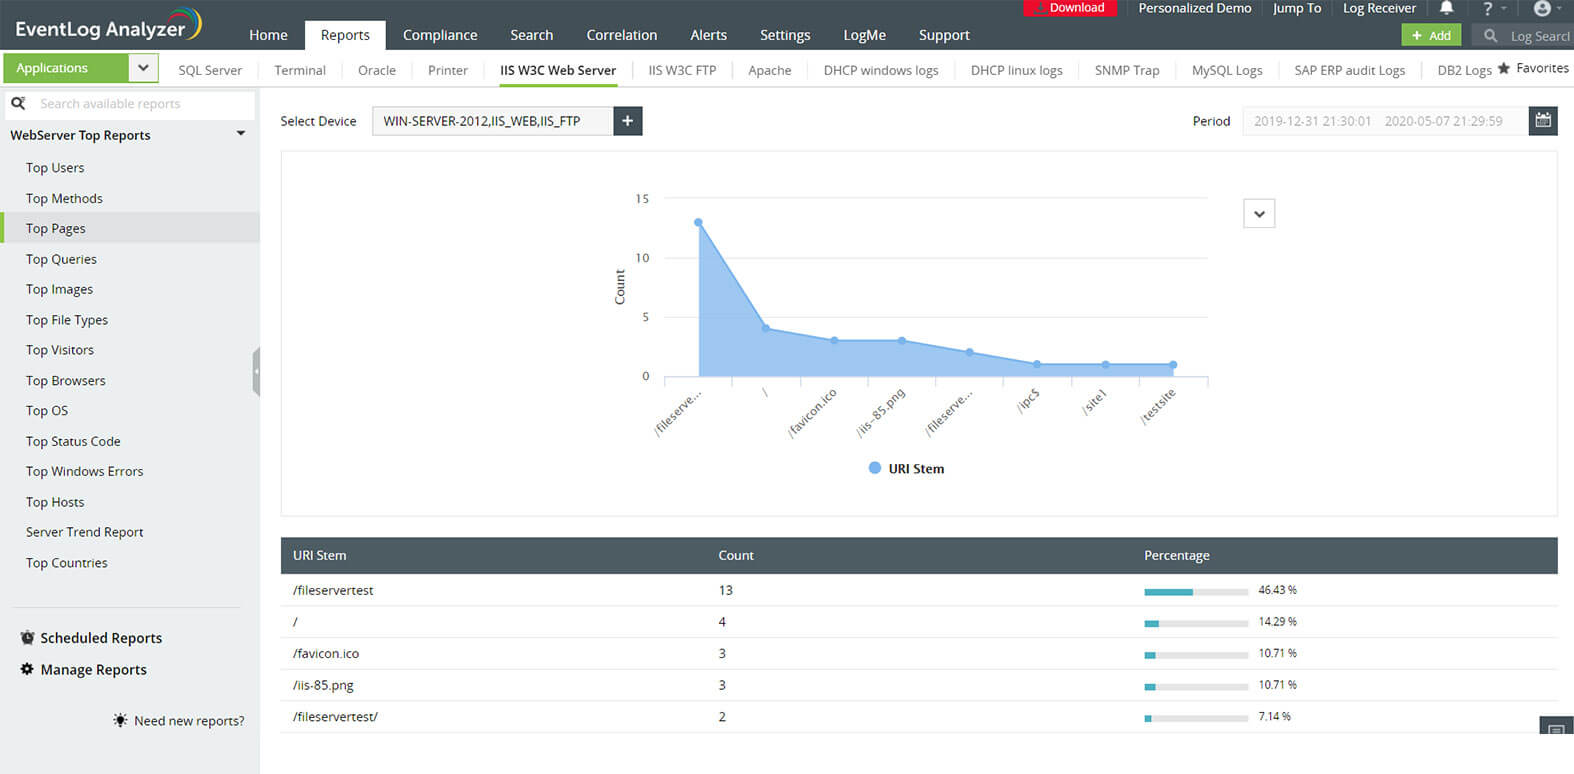1574x774 pixels.
Task: Click the Manage Reports gear icon
Action: tap(27, 669)
